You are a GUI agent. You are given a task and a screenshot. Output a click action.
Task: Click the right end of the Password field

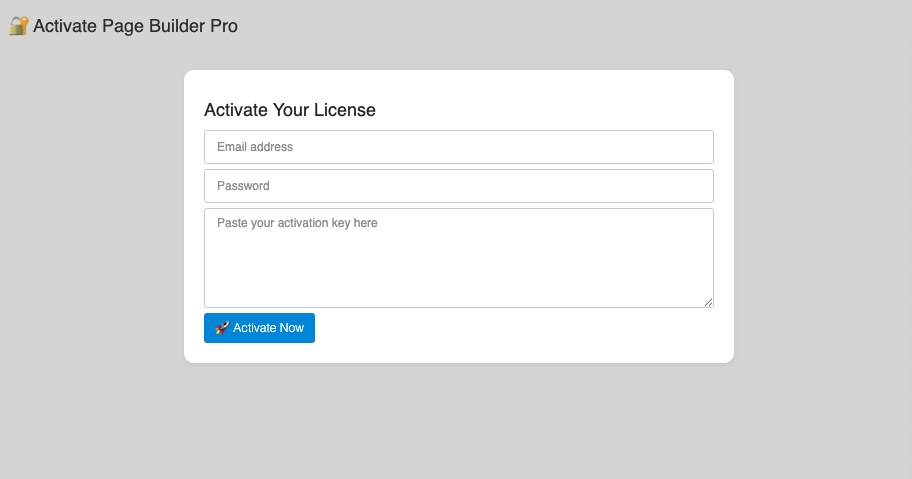point(690,186)
